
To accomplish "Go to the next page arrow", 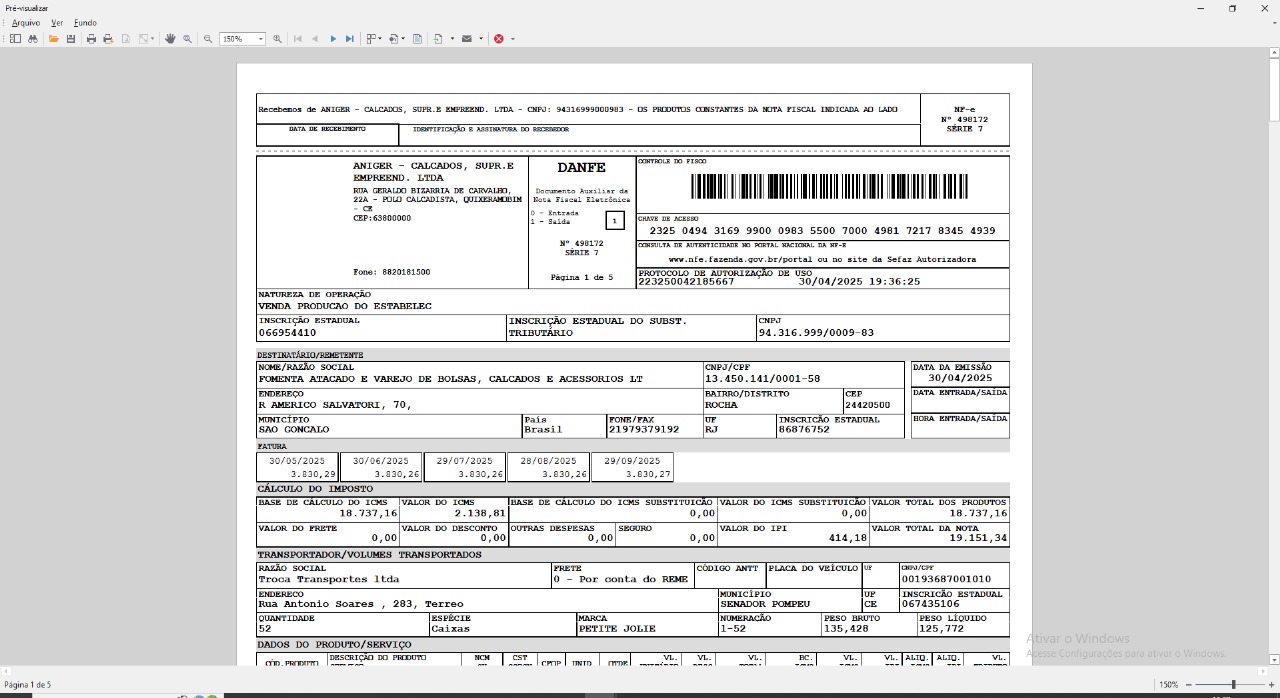I will point(333,39).
